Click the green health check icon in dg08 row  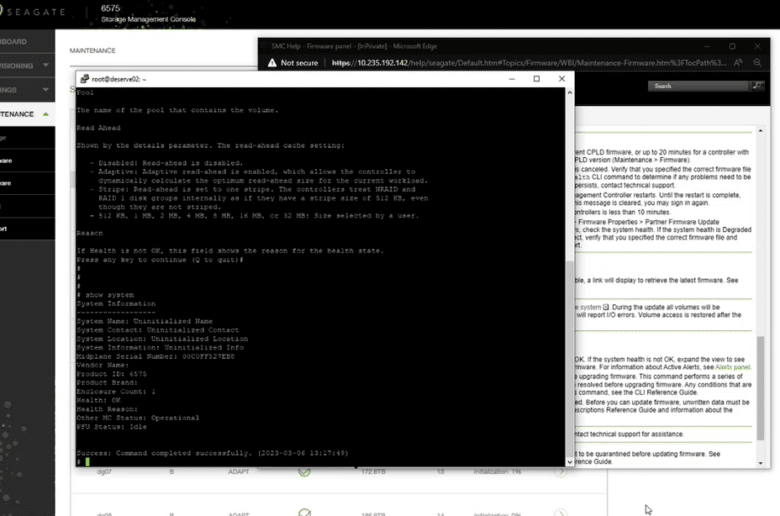(x=304, y=512)
